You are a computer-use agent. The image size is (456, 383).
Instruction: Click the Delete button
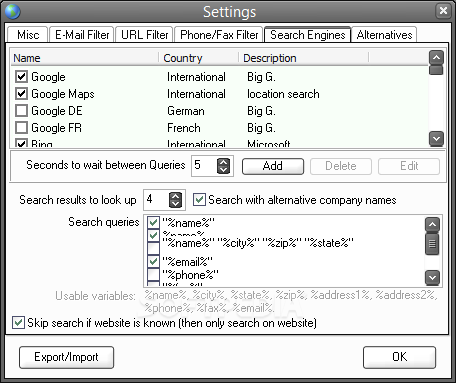pos(341,166)
